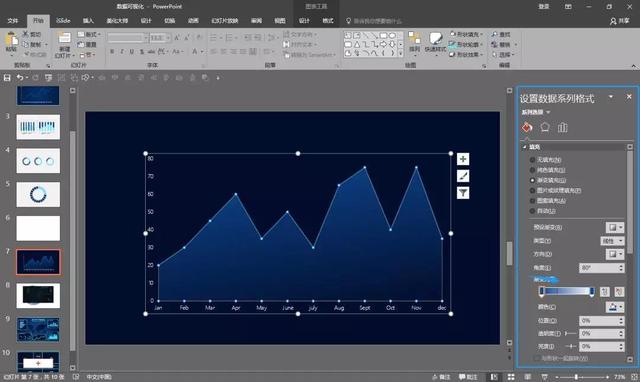This screenshot has width=640, height=382.
Task: Select slide 5 thumbnail with ring chart
Action: [x=38, y=195]
